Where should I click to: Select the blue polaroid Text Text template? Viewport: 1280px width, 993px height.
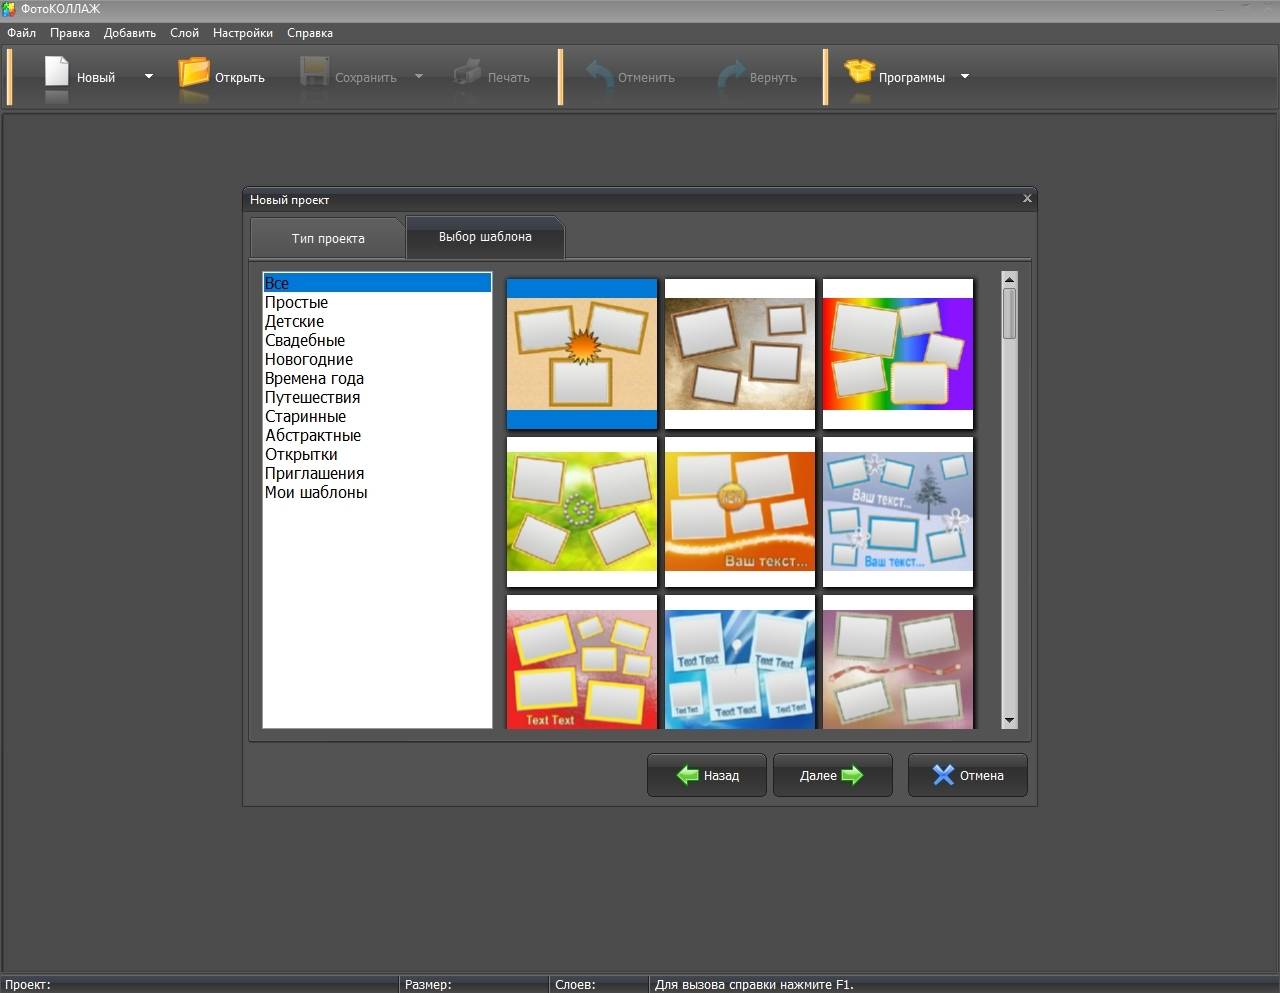click(x=740, y=662)
